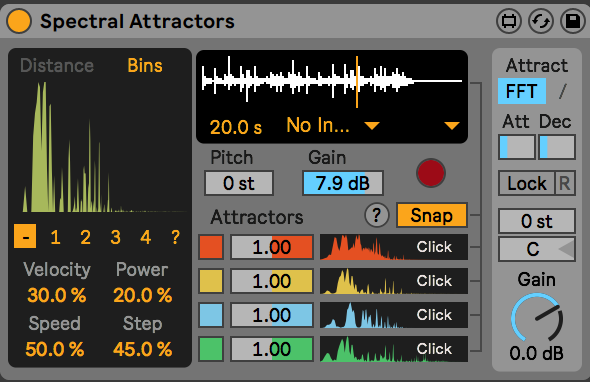590x382 pixels.
Task: Click the minus preset slot button
Action: [25, 236]
